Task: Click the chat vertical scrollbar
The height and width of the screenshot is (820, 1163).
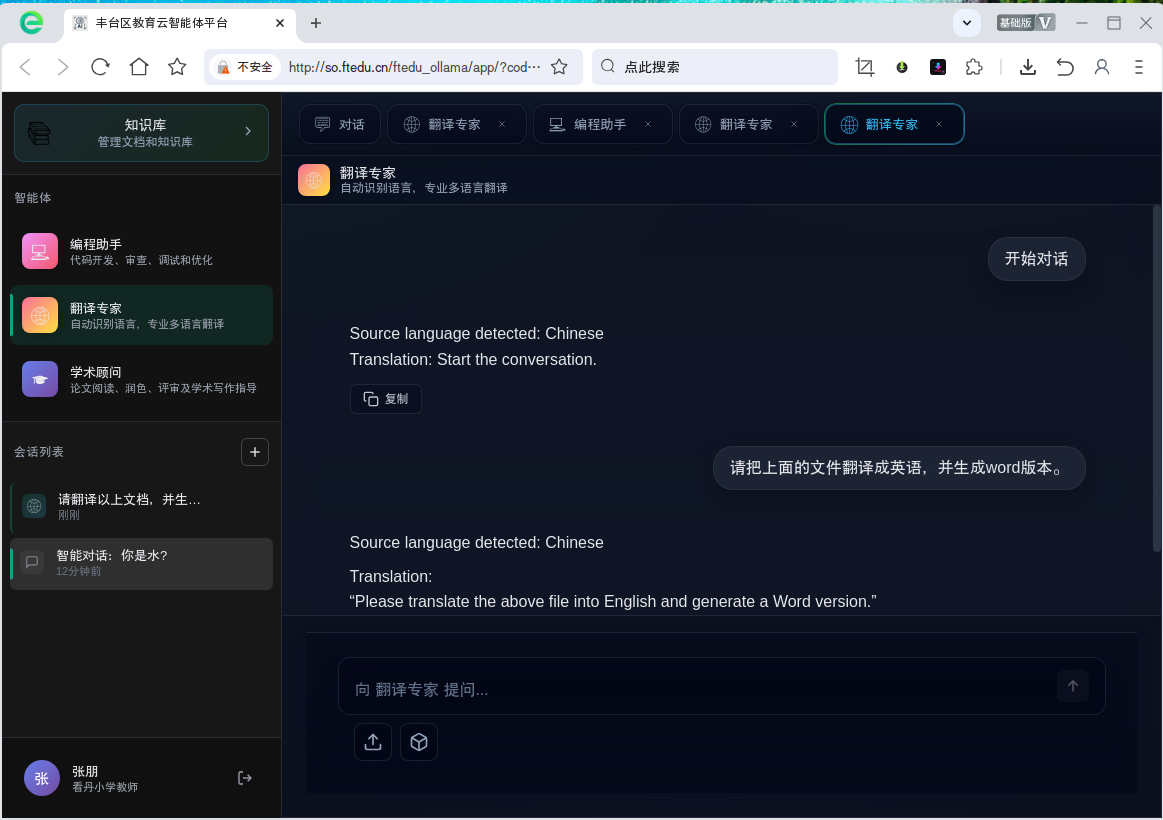Action: coord(1157,380)
